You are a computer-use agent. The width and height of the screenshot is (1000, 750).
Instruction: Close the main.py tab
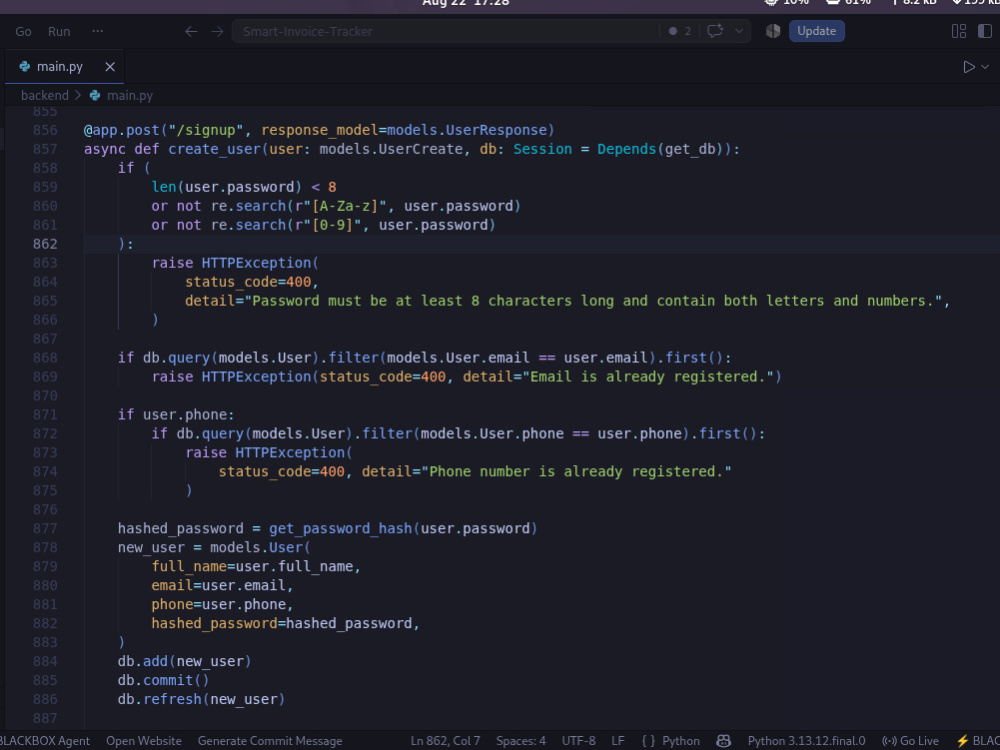click(x=110, y=66)
